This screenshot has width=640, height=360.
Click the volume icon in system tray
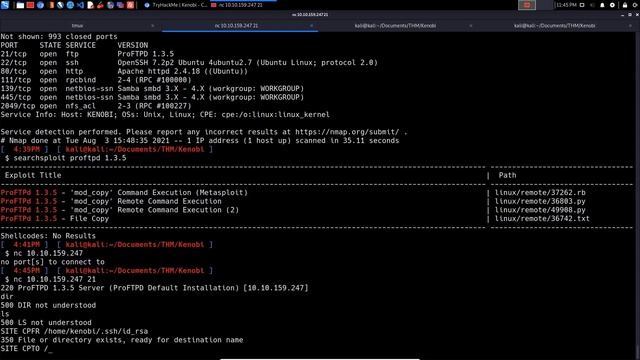592,5
